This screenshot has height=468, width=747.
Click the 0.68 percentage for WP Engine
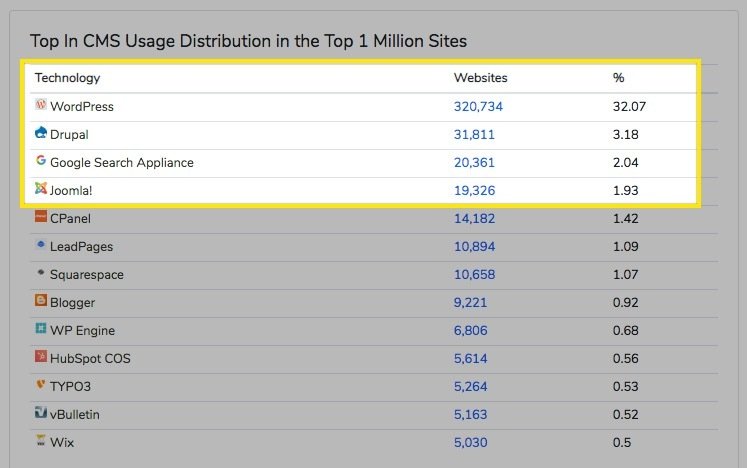[626, 330]
